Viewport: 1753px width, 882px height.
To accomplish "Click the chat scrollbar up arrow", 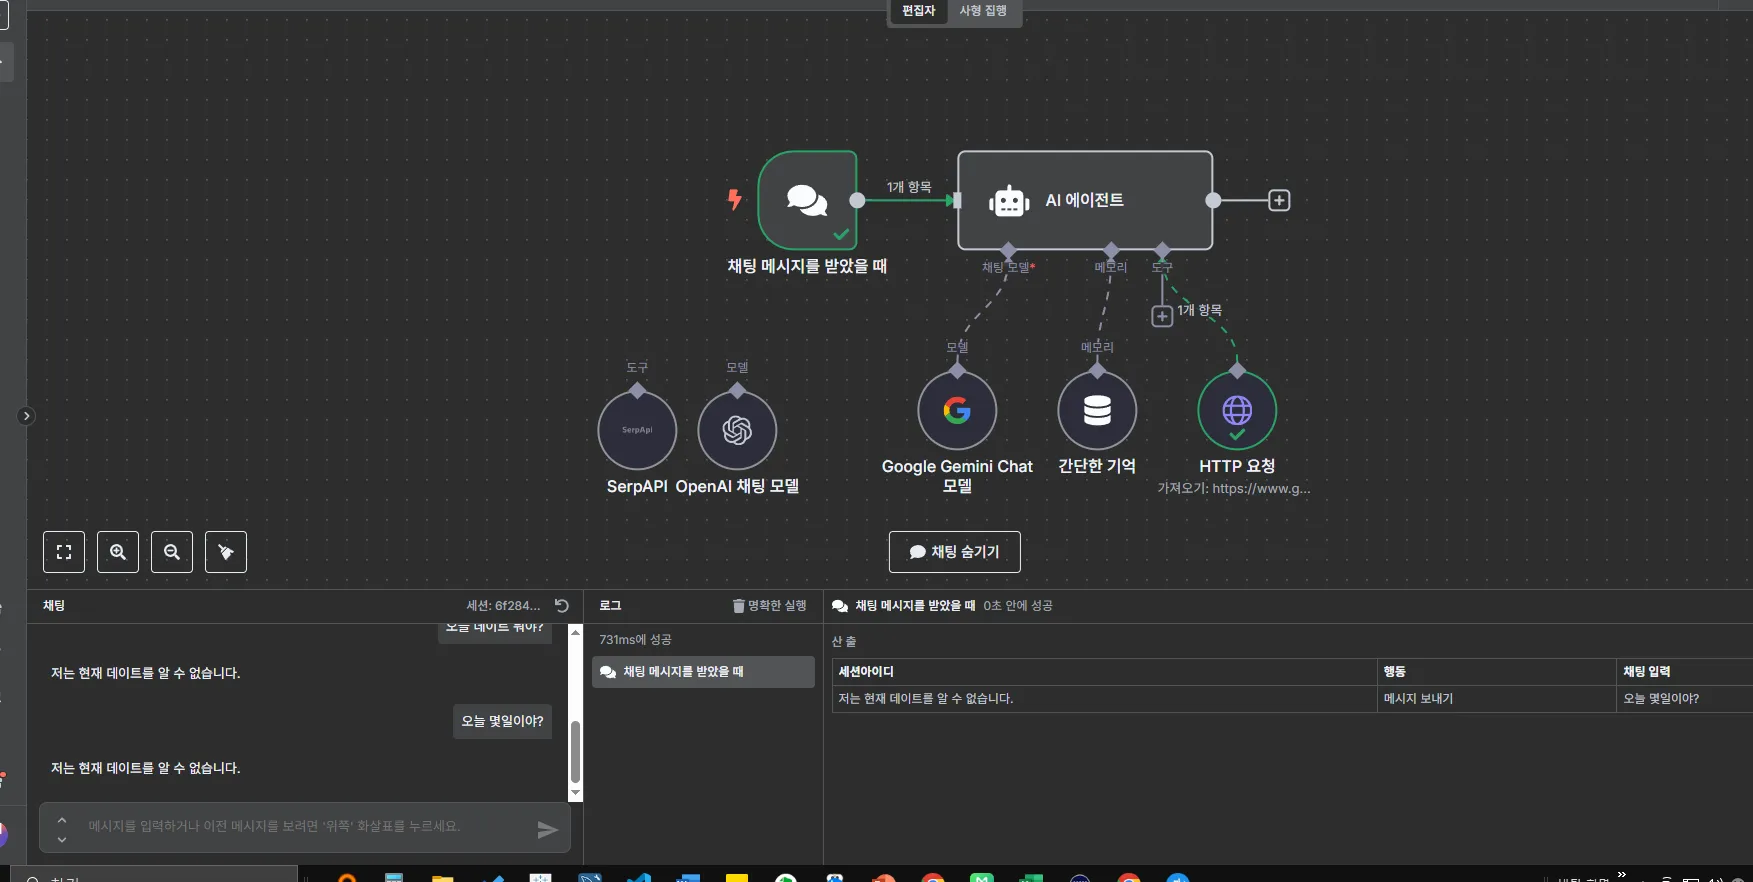I will pyautogui.click(x=575, y=632).
